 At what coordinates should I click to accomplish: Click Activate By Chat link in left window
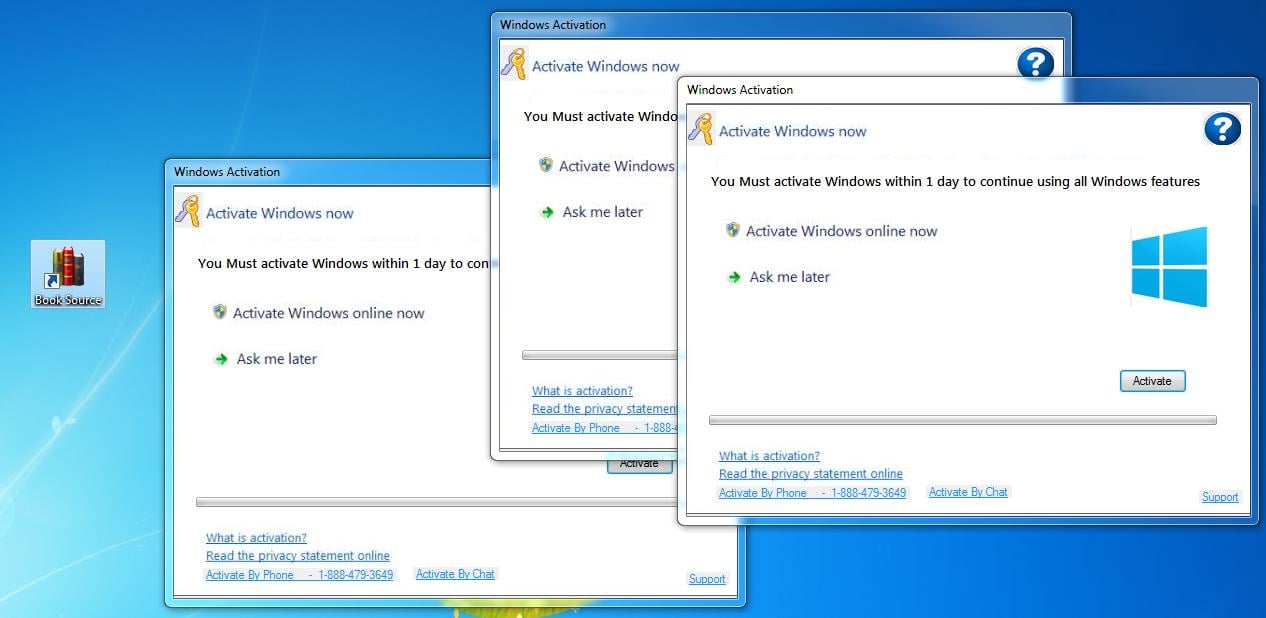[x=455, y=574]
